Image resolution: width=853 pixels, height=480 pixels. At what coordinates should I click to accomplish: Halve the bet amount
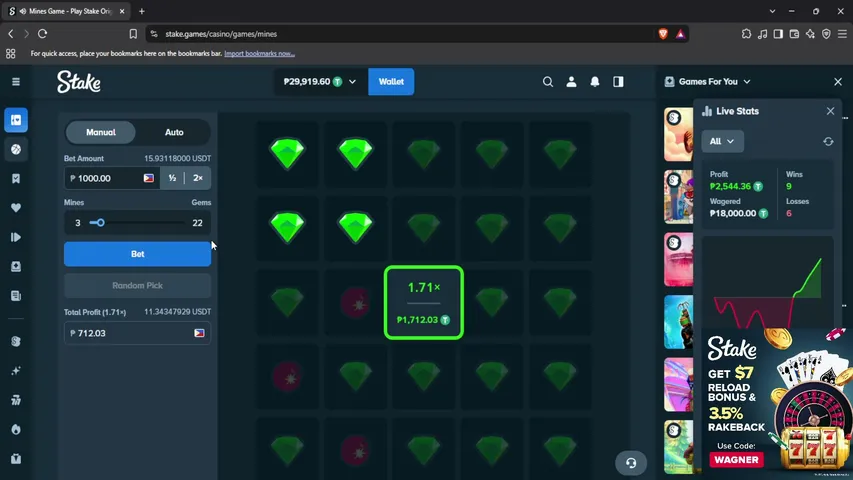172,178
